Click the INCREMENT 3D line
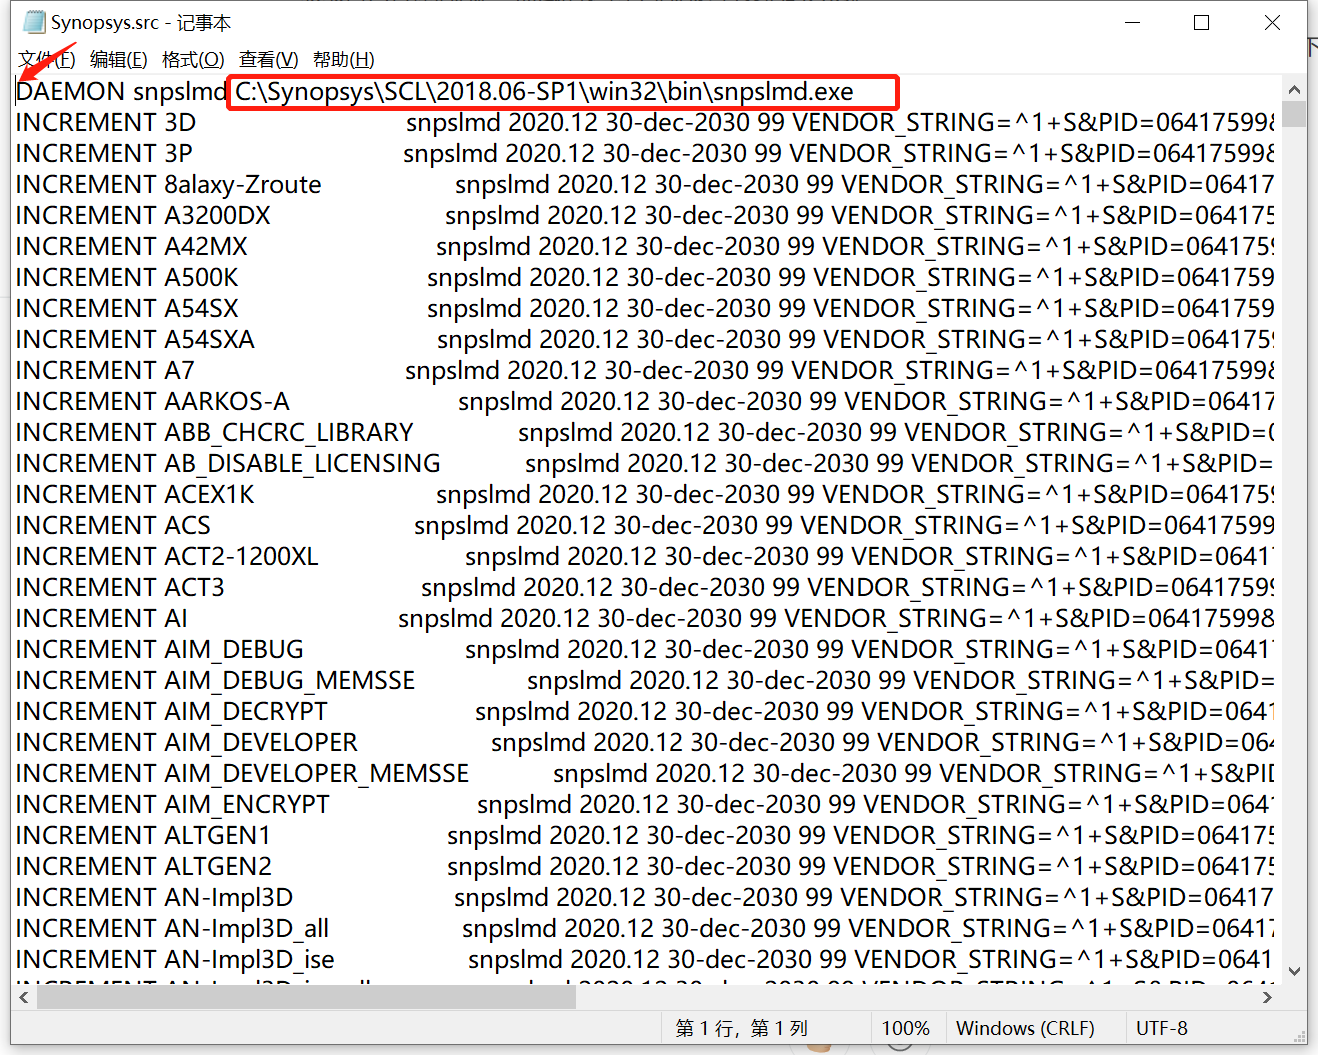The height and width of the screenshot is (1055, 1318). coord(645,123)
